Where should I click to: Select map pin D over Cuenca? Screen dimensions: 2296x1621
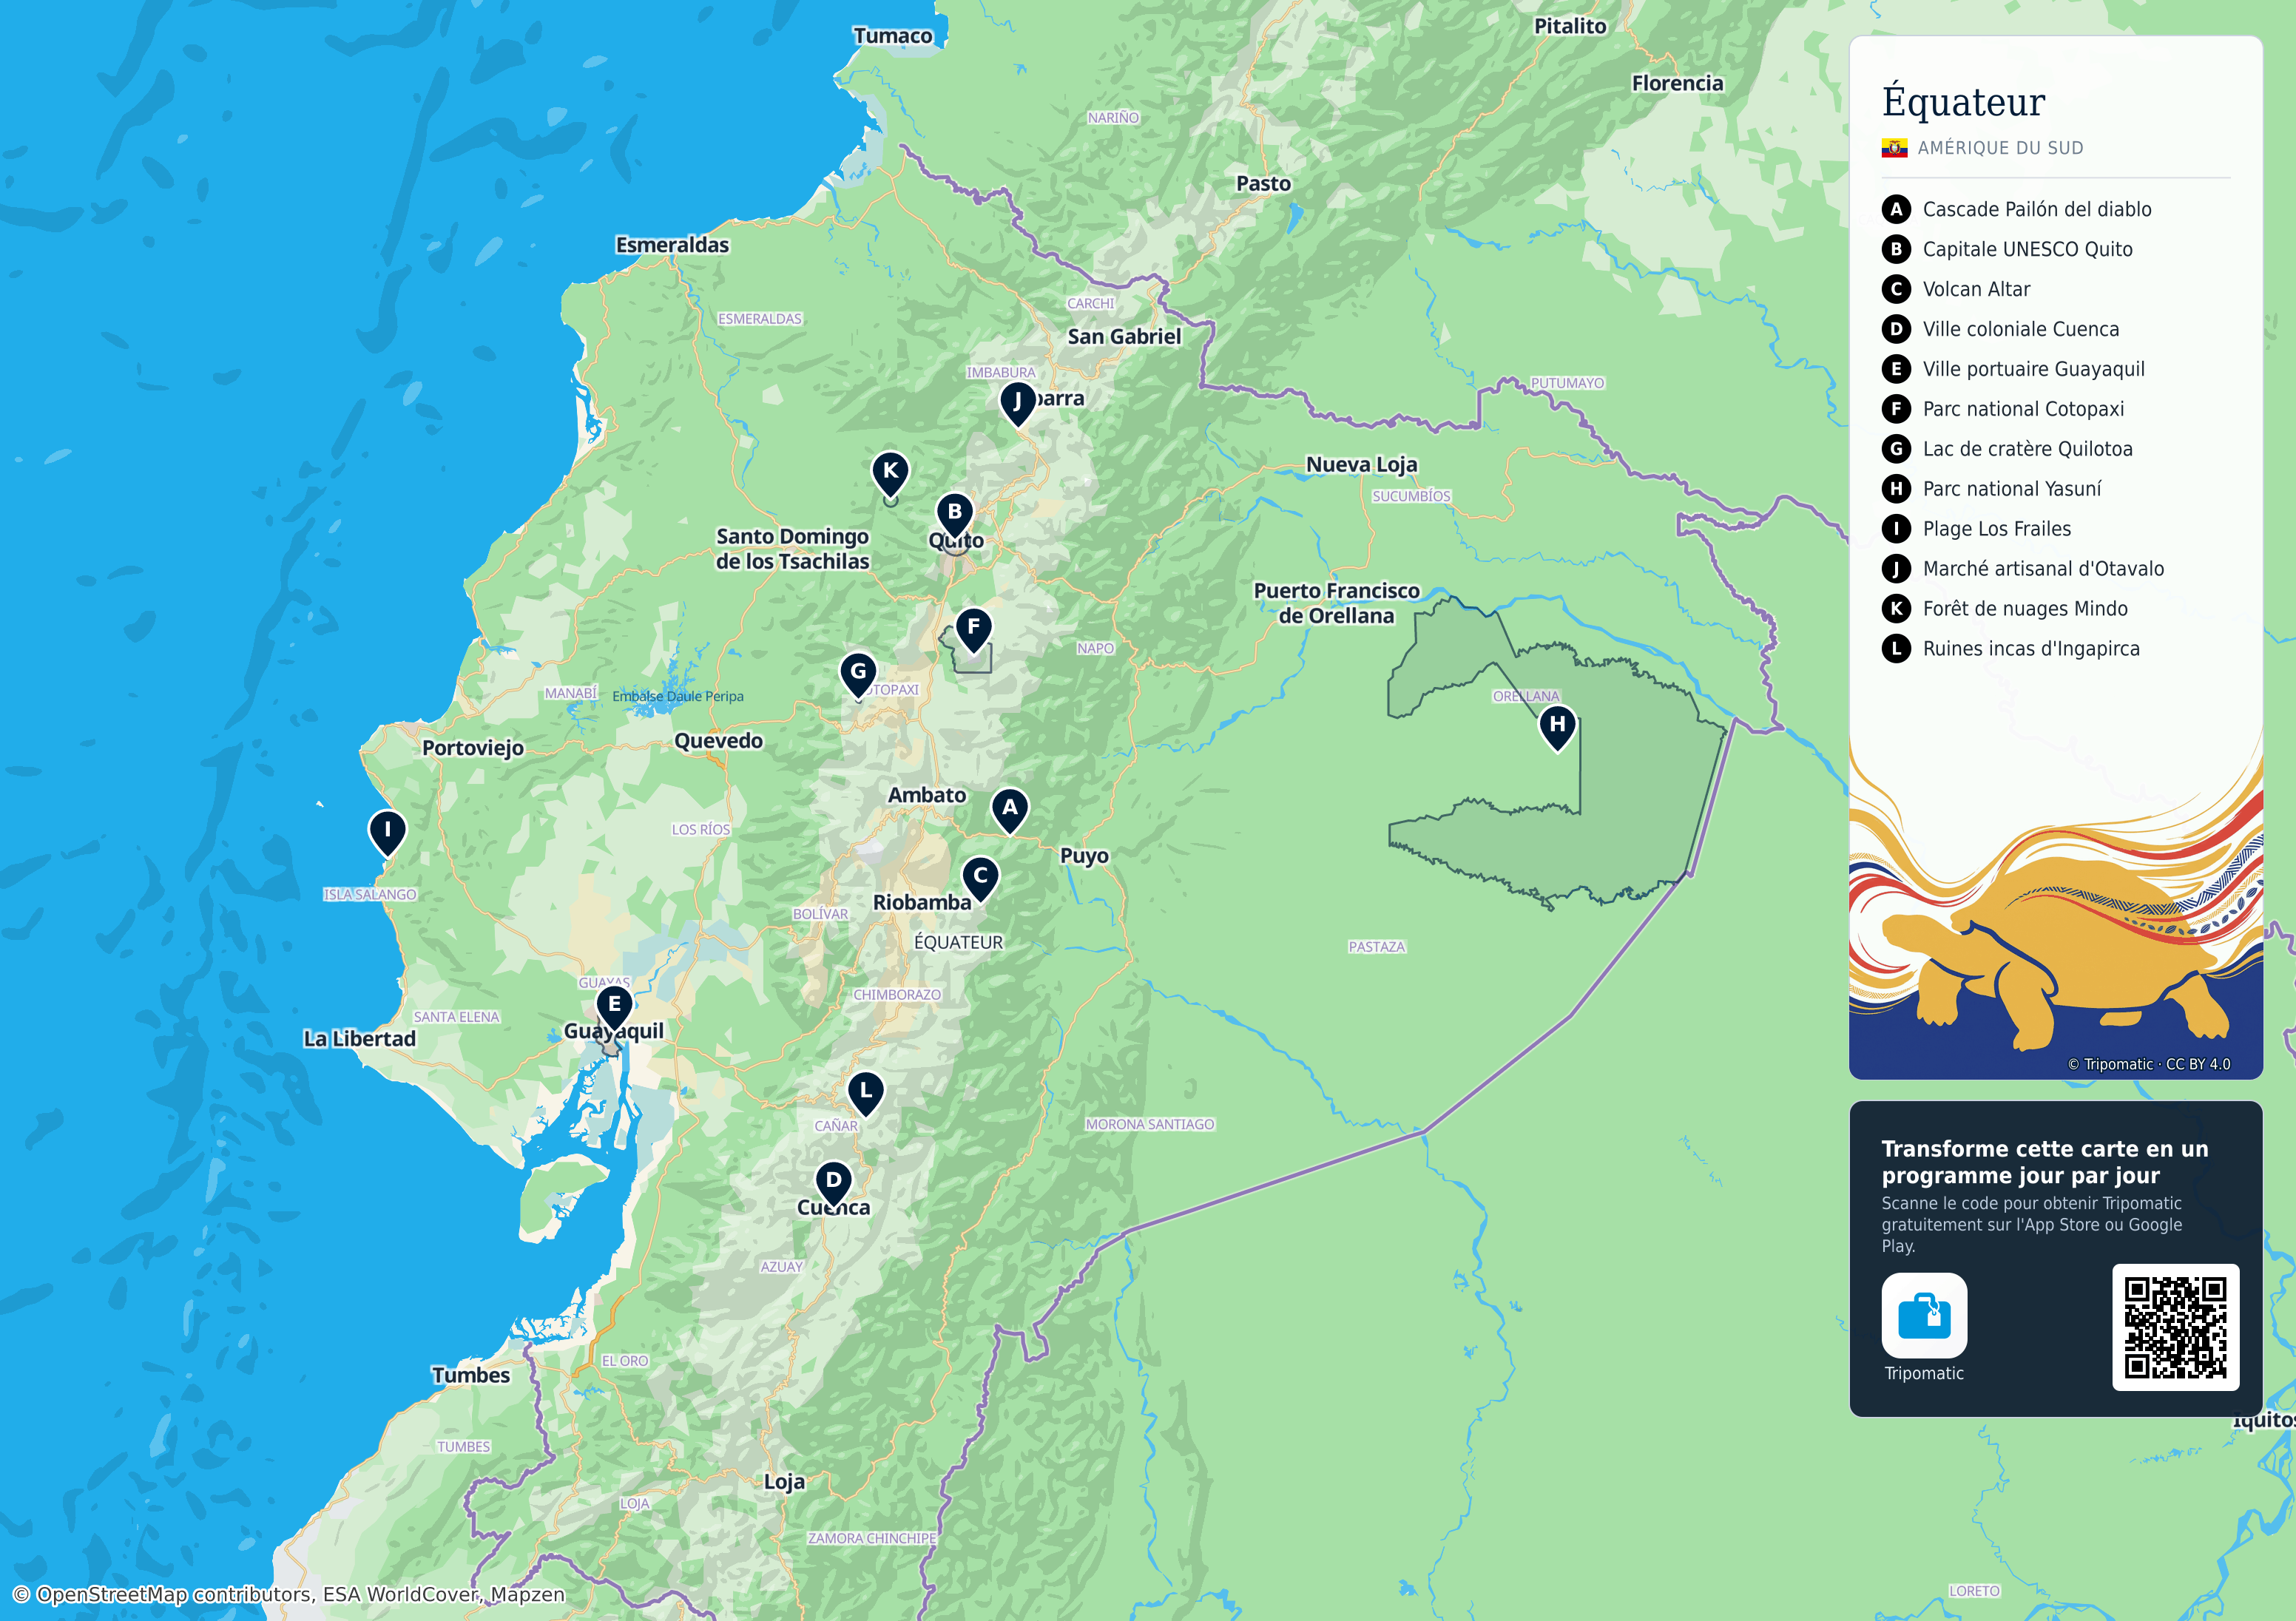coord(833,1184)
